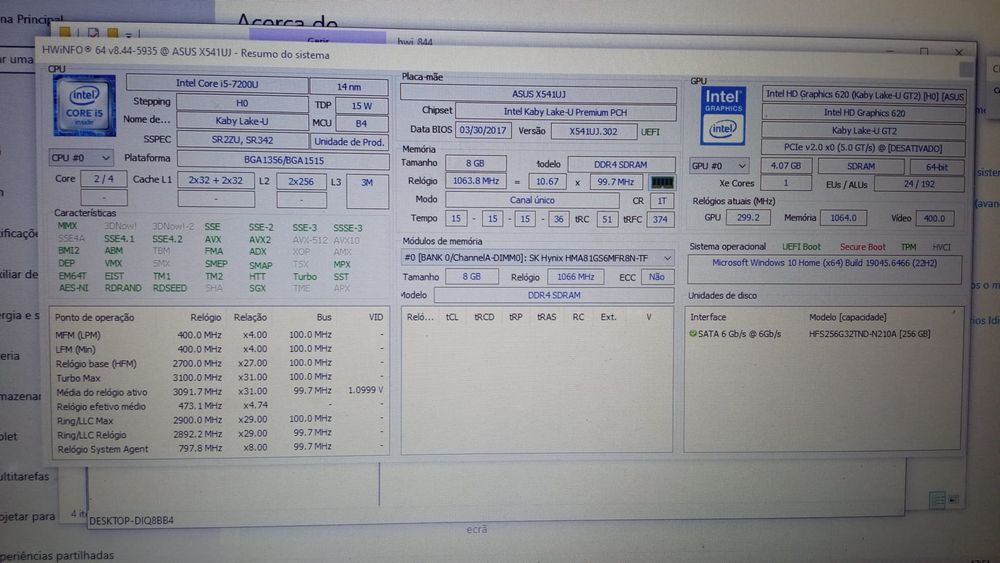1000x563 pixels.
Task: Click the ASUS X541UJ motherboard field
Action: [x=538, y=94]
